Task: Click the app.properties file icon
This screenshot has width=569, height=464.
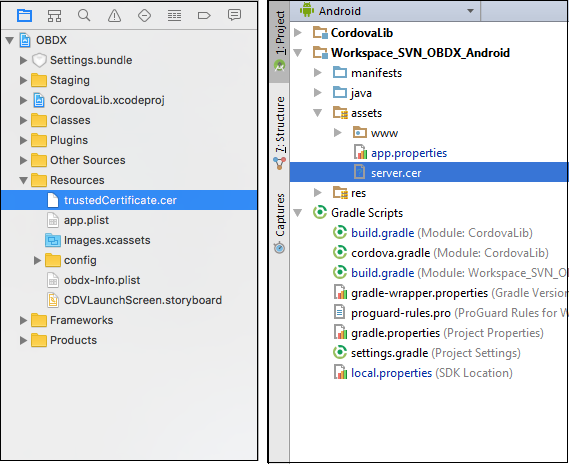Action: [360, 152]
